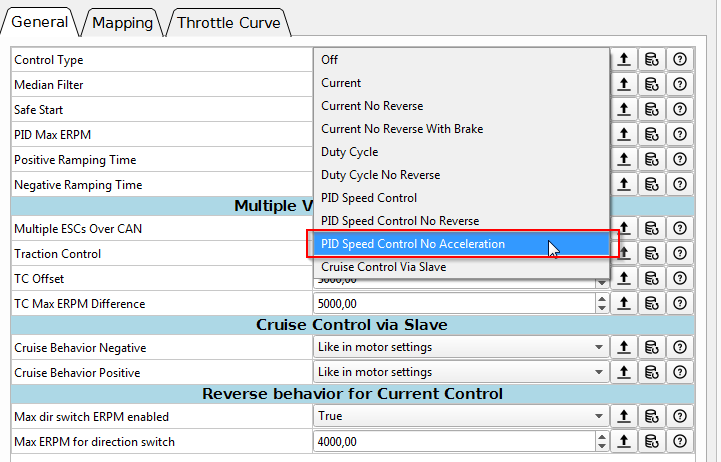Click the upload arrow icon for TC Offset
The image size is (721, 462).
(624, 279)
